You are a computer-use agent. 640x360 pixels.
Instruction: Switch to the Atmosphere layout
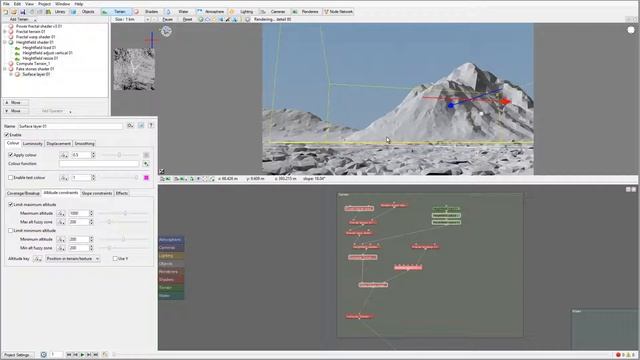[211, 12]
